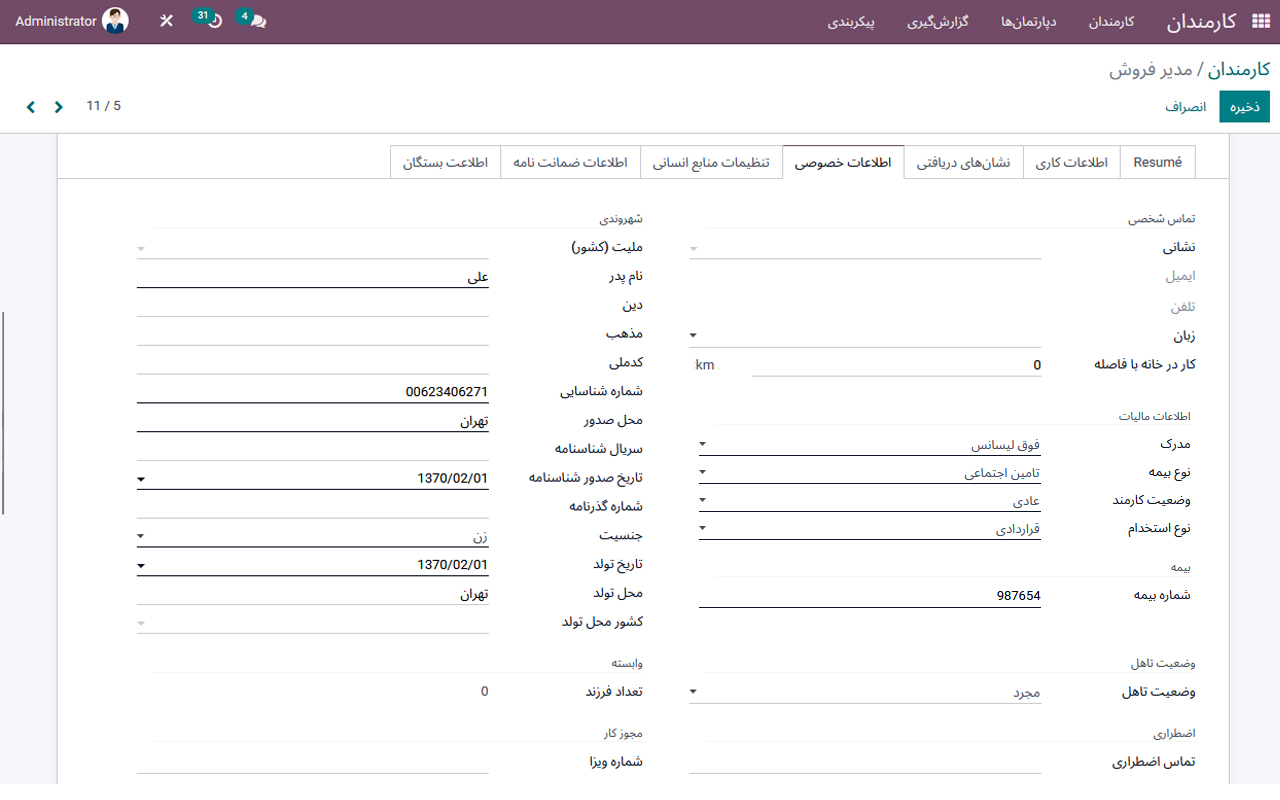Save the record with ذخیره button
Image resolution: width=1280 pixels, height=800 pixels.
click(x=1244, y=106)
